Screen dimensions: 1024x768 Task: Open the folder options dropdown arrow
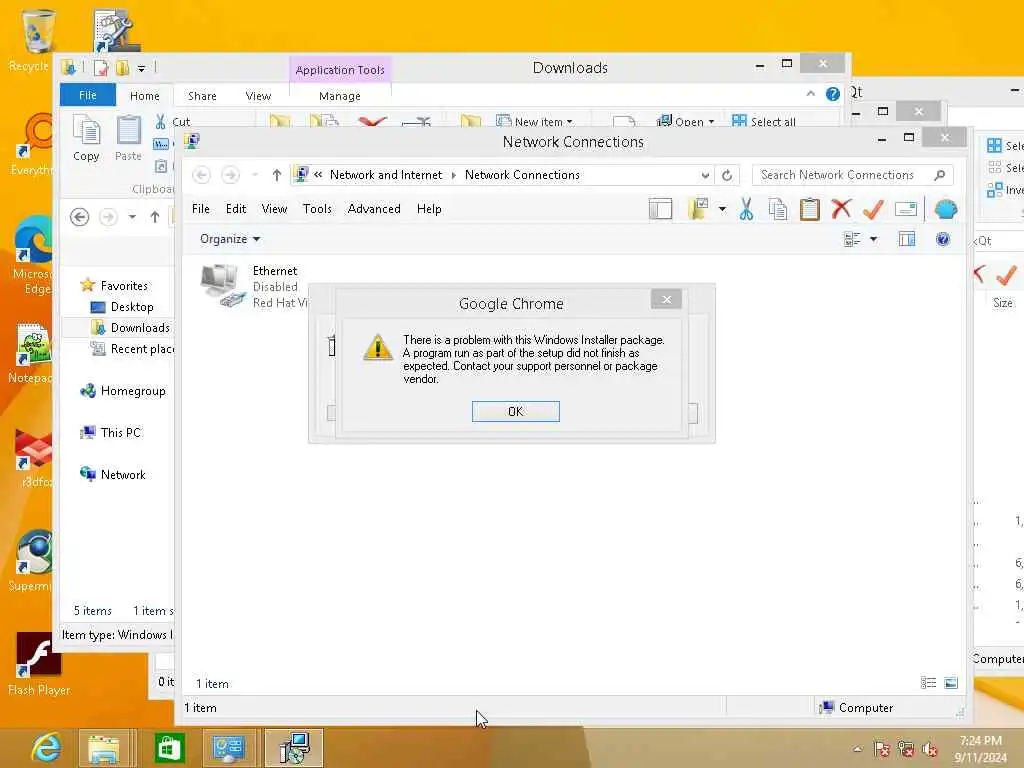(722, 209)
